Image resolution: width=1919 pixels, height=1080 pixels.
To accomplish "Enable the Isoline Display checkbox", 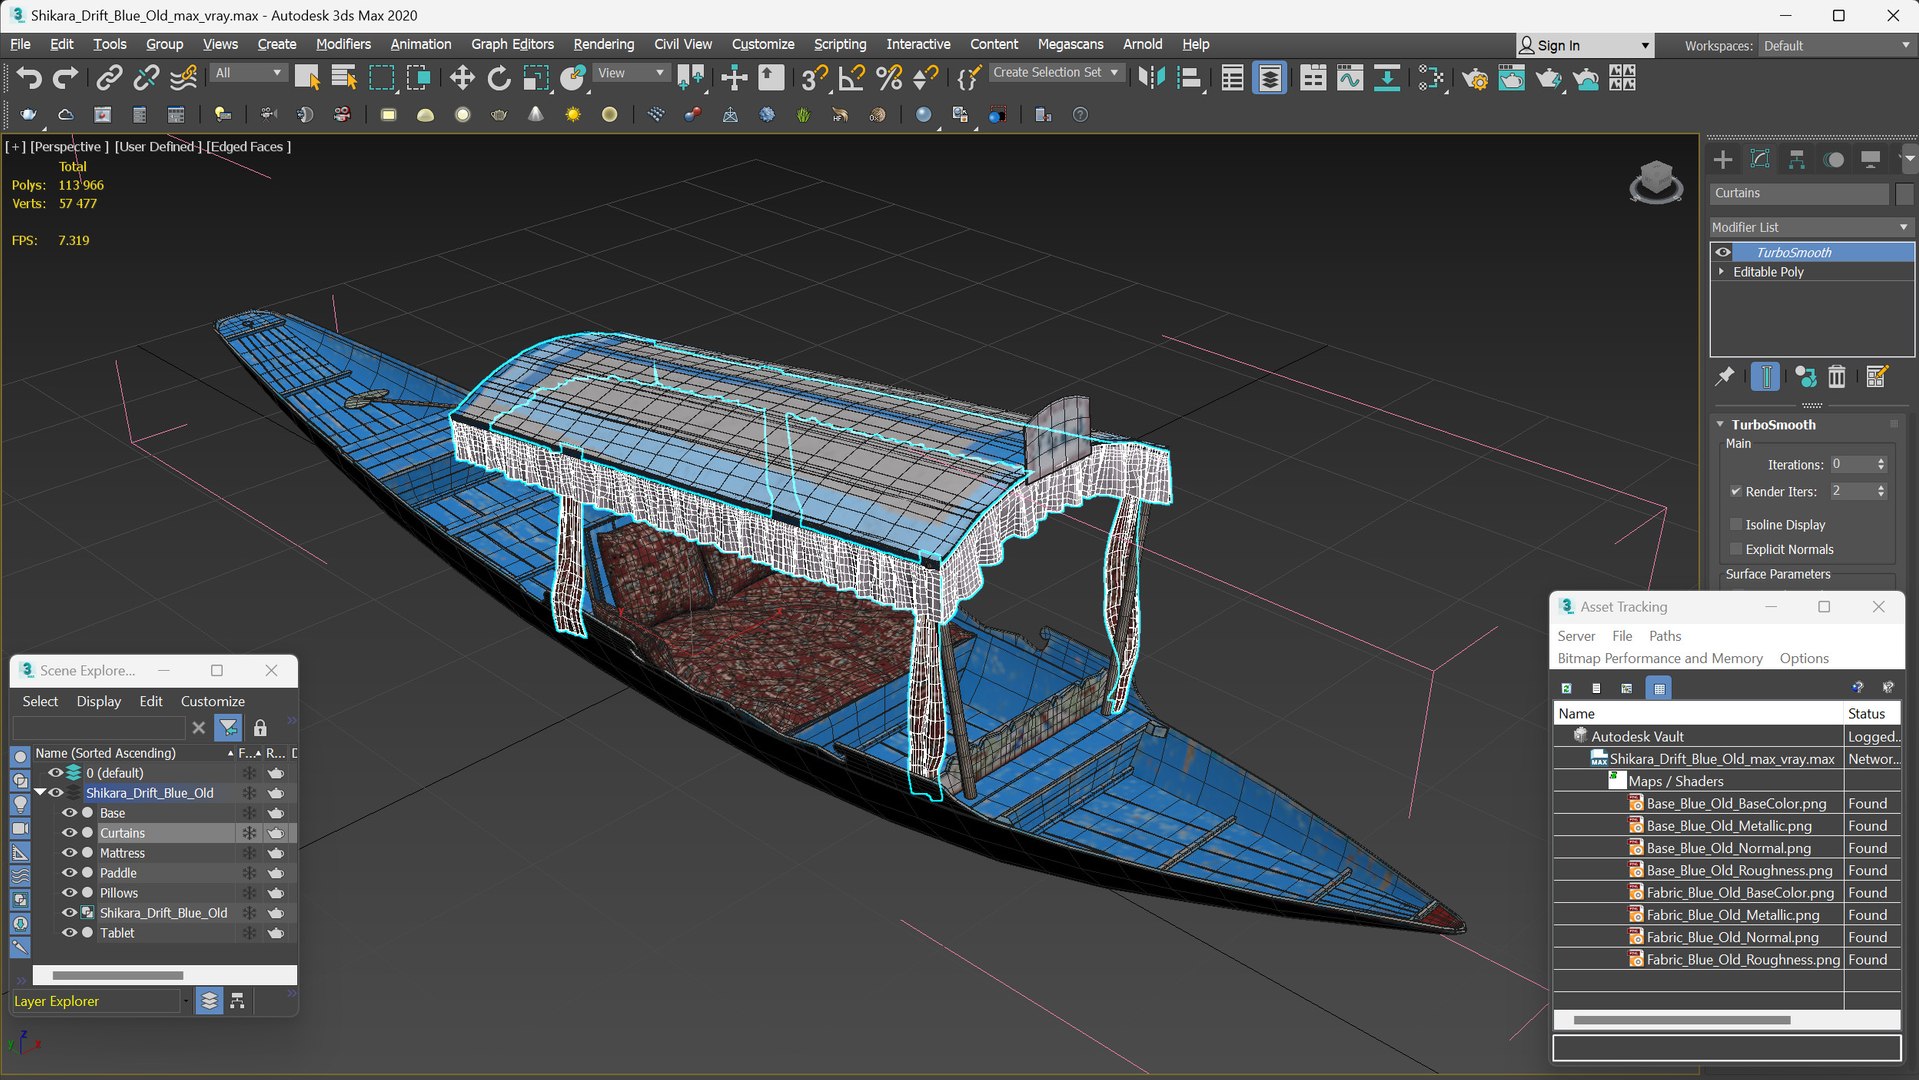I will 1736,524.
